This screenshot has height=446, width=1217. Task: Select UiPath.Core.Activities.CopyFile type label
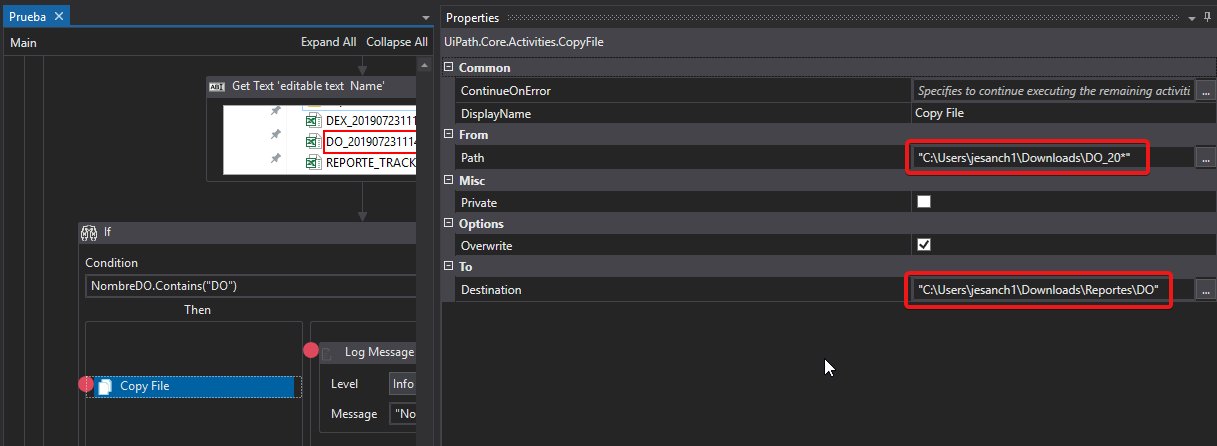tap(524, 42)
